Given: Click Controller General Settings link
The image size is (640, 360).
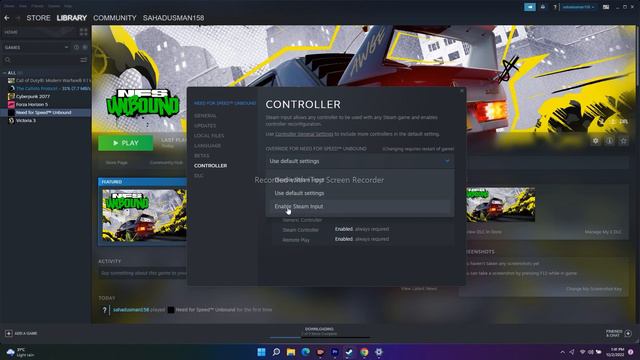Looking at the screenshot, I should [304, 134].
